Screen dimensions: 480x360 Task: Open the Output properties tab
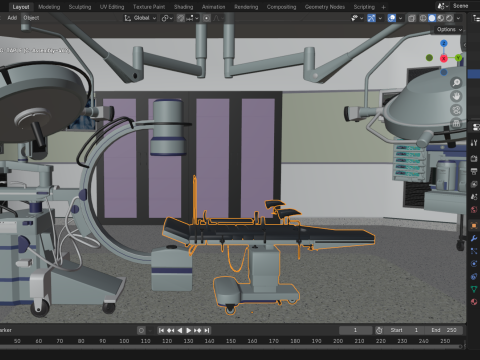click(x=474, y=171)
